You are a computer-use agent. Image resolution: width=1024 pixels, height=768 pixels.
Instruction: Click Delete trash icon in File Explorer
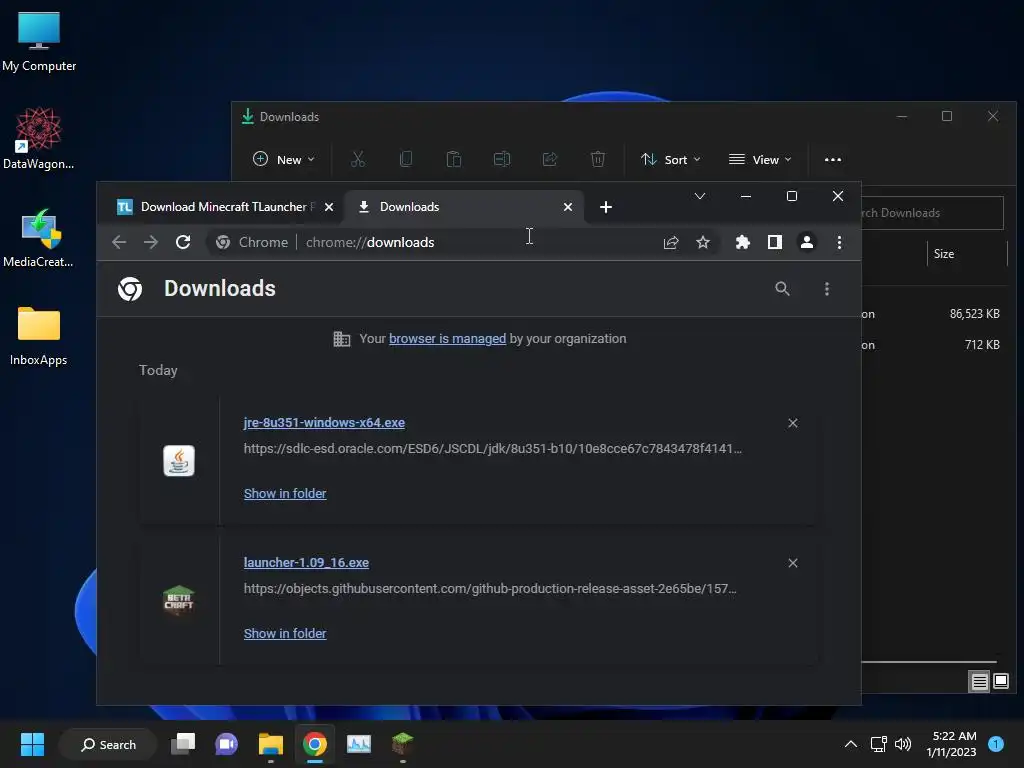click(598, 159)
